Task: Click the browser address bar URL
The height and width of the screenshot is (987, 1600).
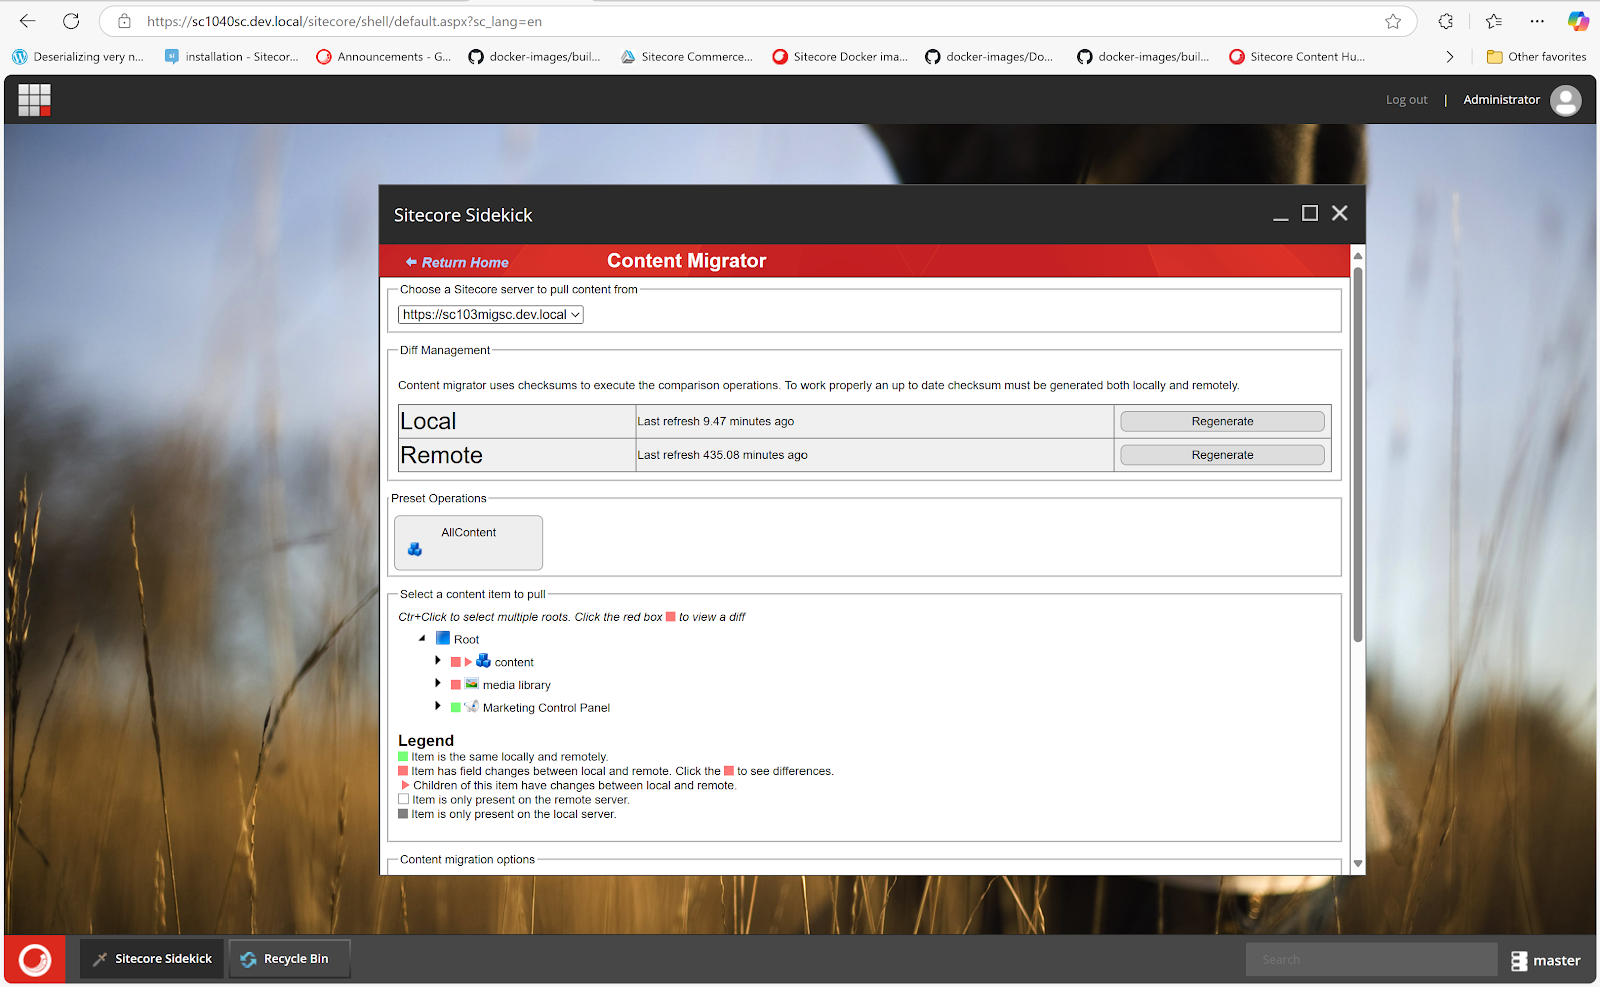Action: (344, 21)
